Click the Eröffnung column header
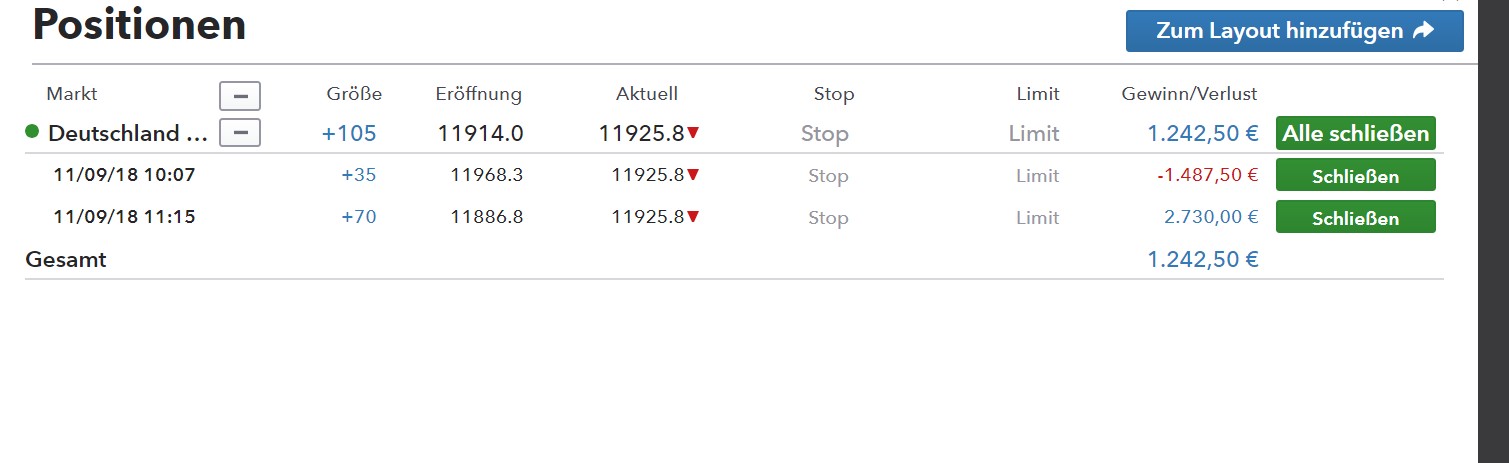 click(x=478, y=94)
